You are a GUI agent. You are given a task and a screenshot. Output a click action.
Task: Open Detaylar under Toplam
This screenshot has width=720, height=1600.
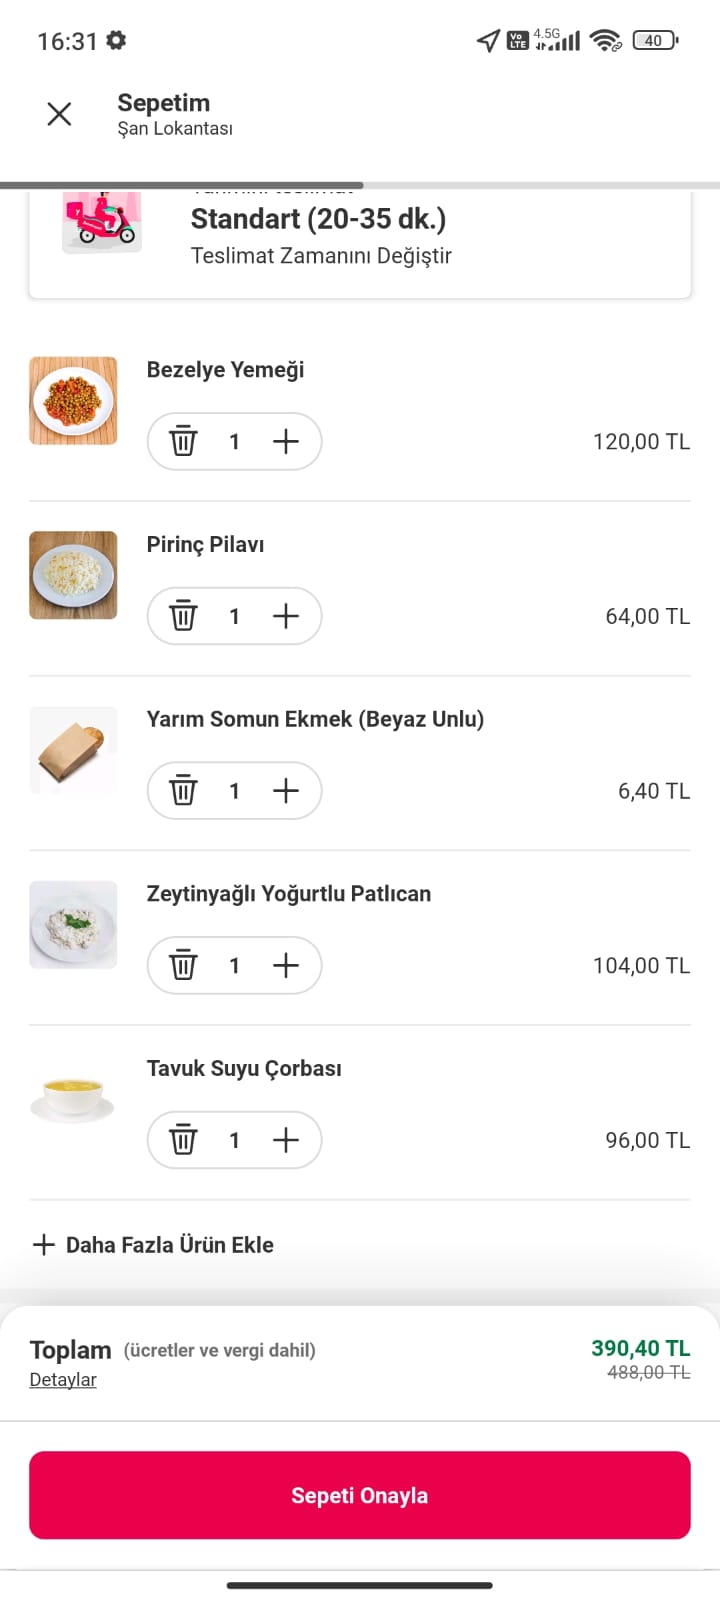[63, 1380]
